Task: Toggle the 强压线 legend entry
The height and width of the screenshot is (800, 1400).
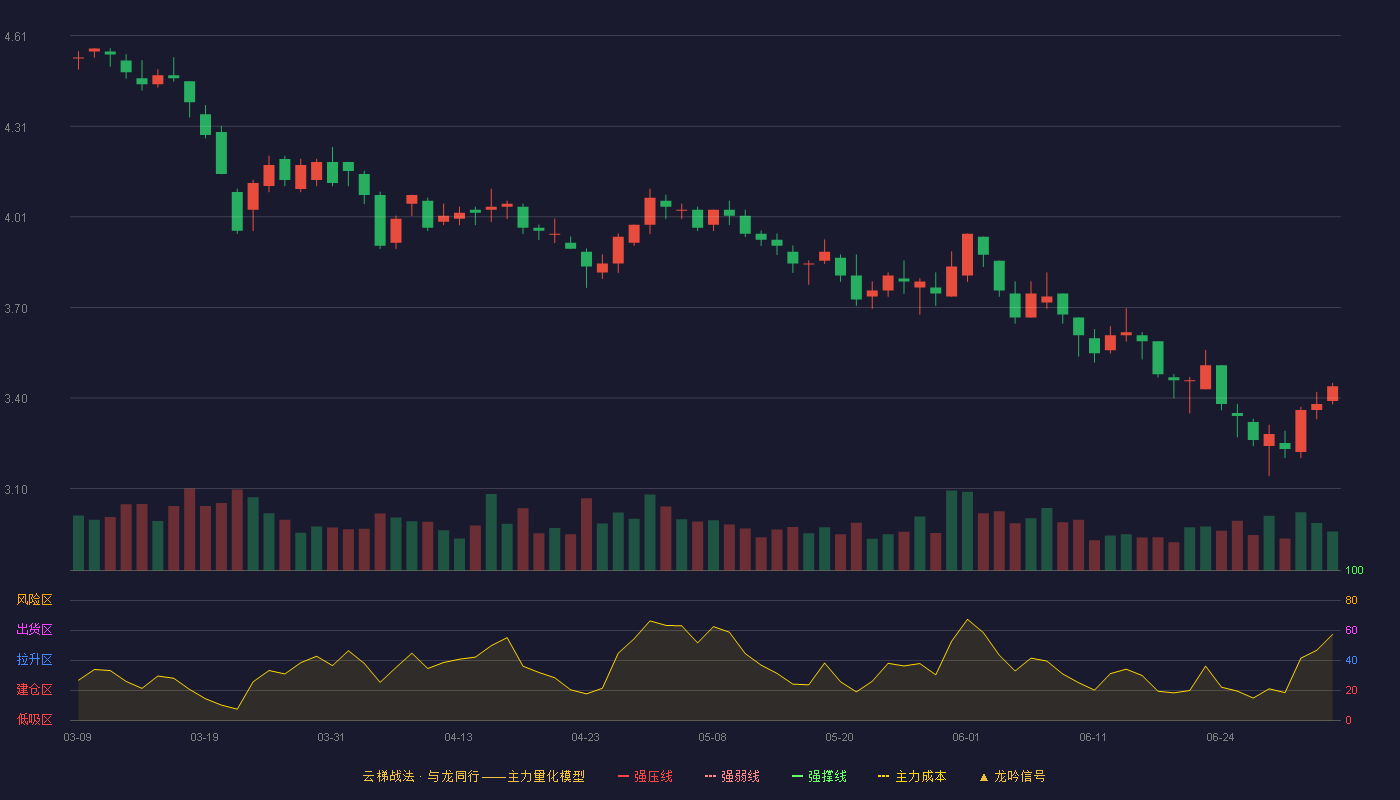Action: [645, 776]
